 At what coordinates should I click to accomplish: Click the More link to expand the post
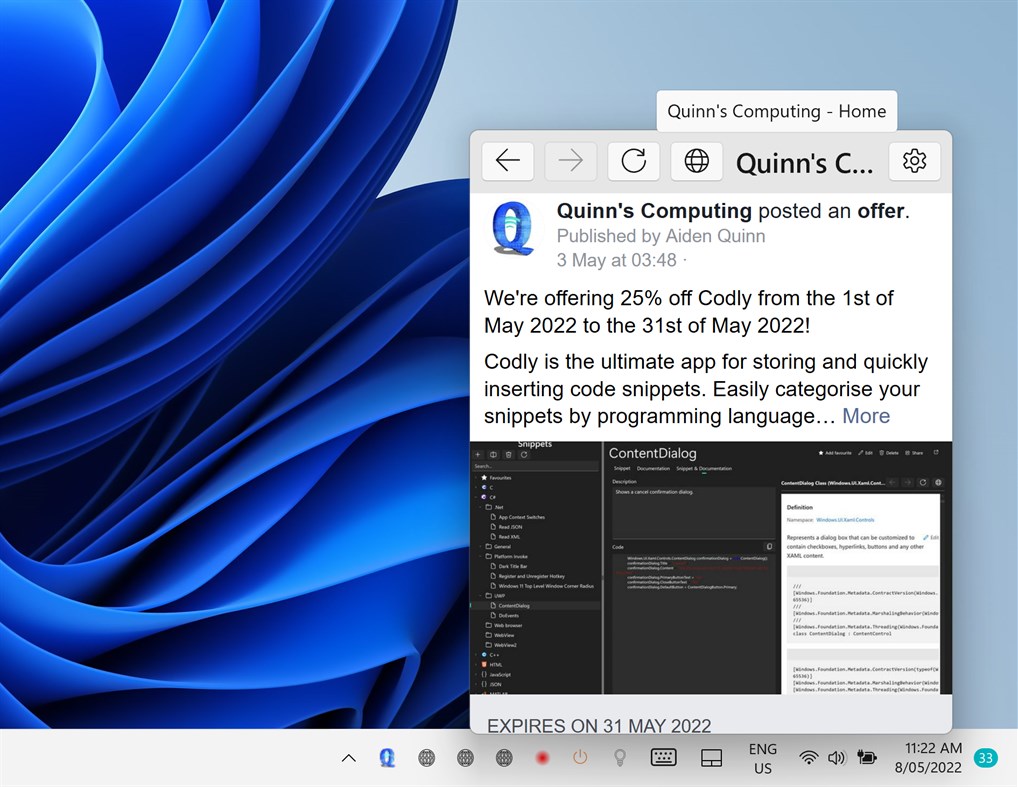coord(865,416)
